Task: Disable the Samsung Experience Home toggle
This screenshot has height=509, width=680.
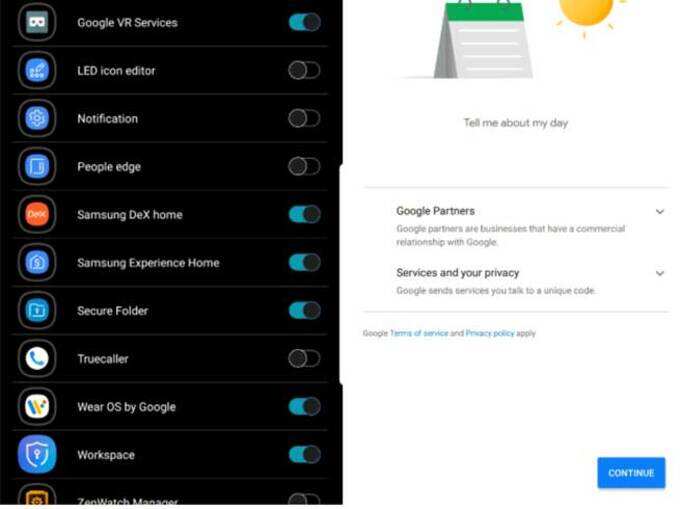Action: [x=304, y=262]
